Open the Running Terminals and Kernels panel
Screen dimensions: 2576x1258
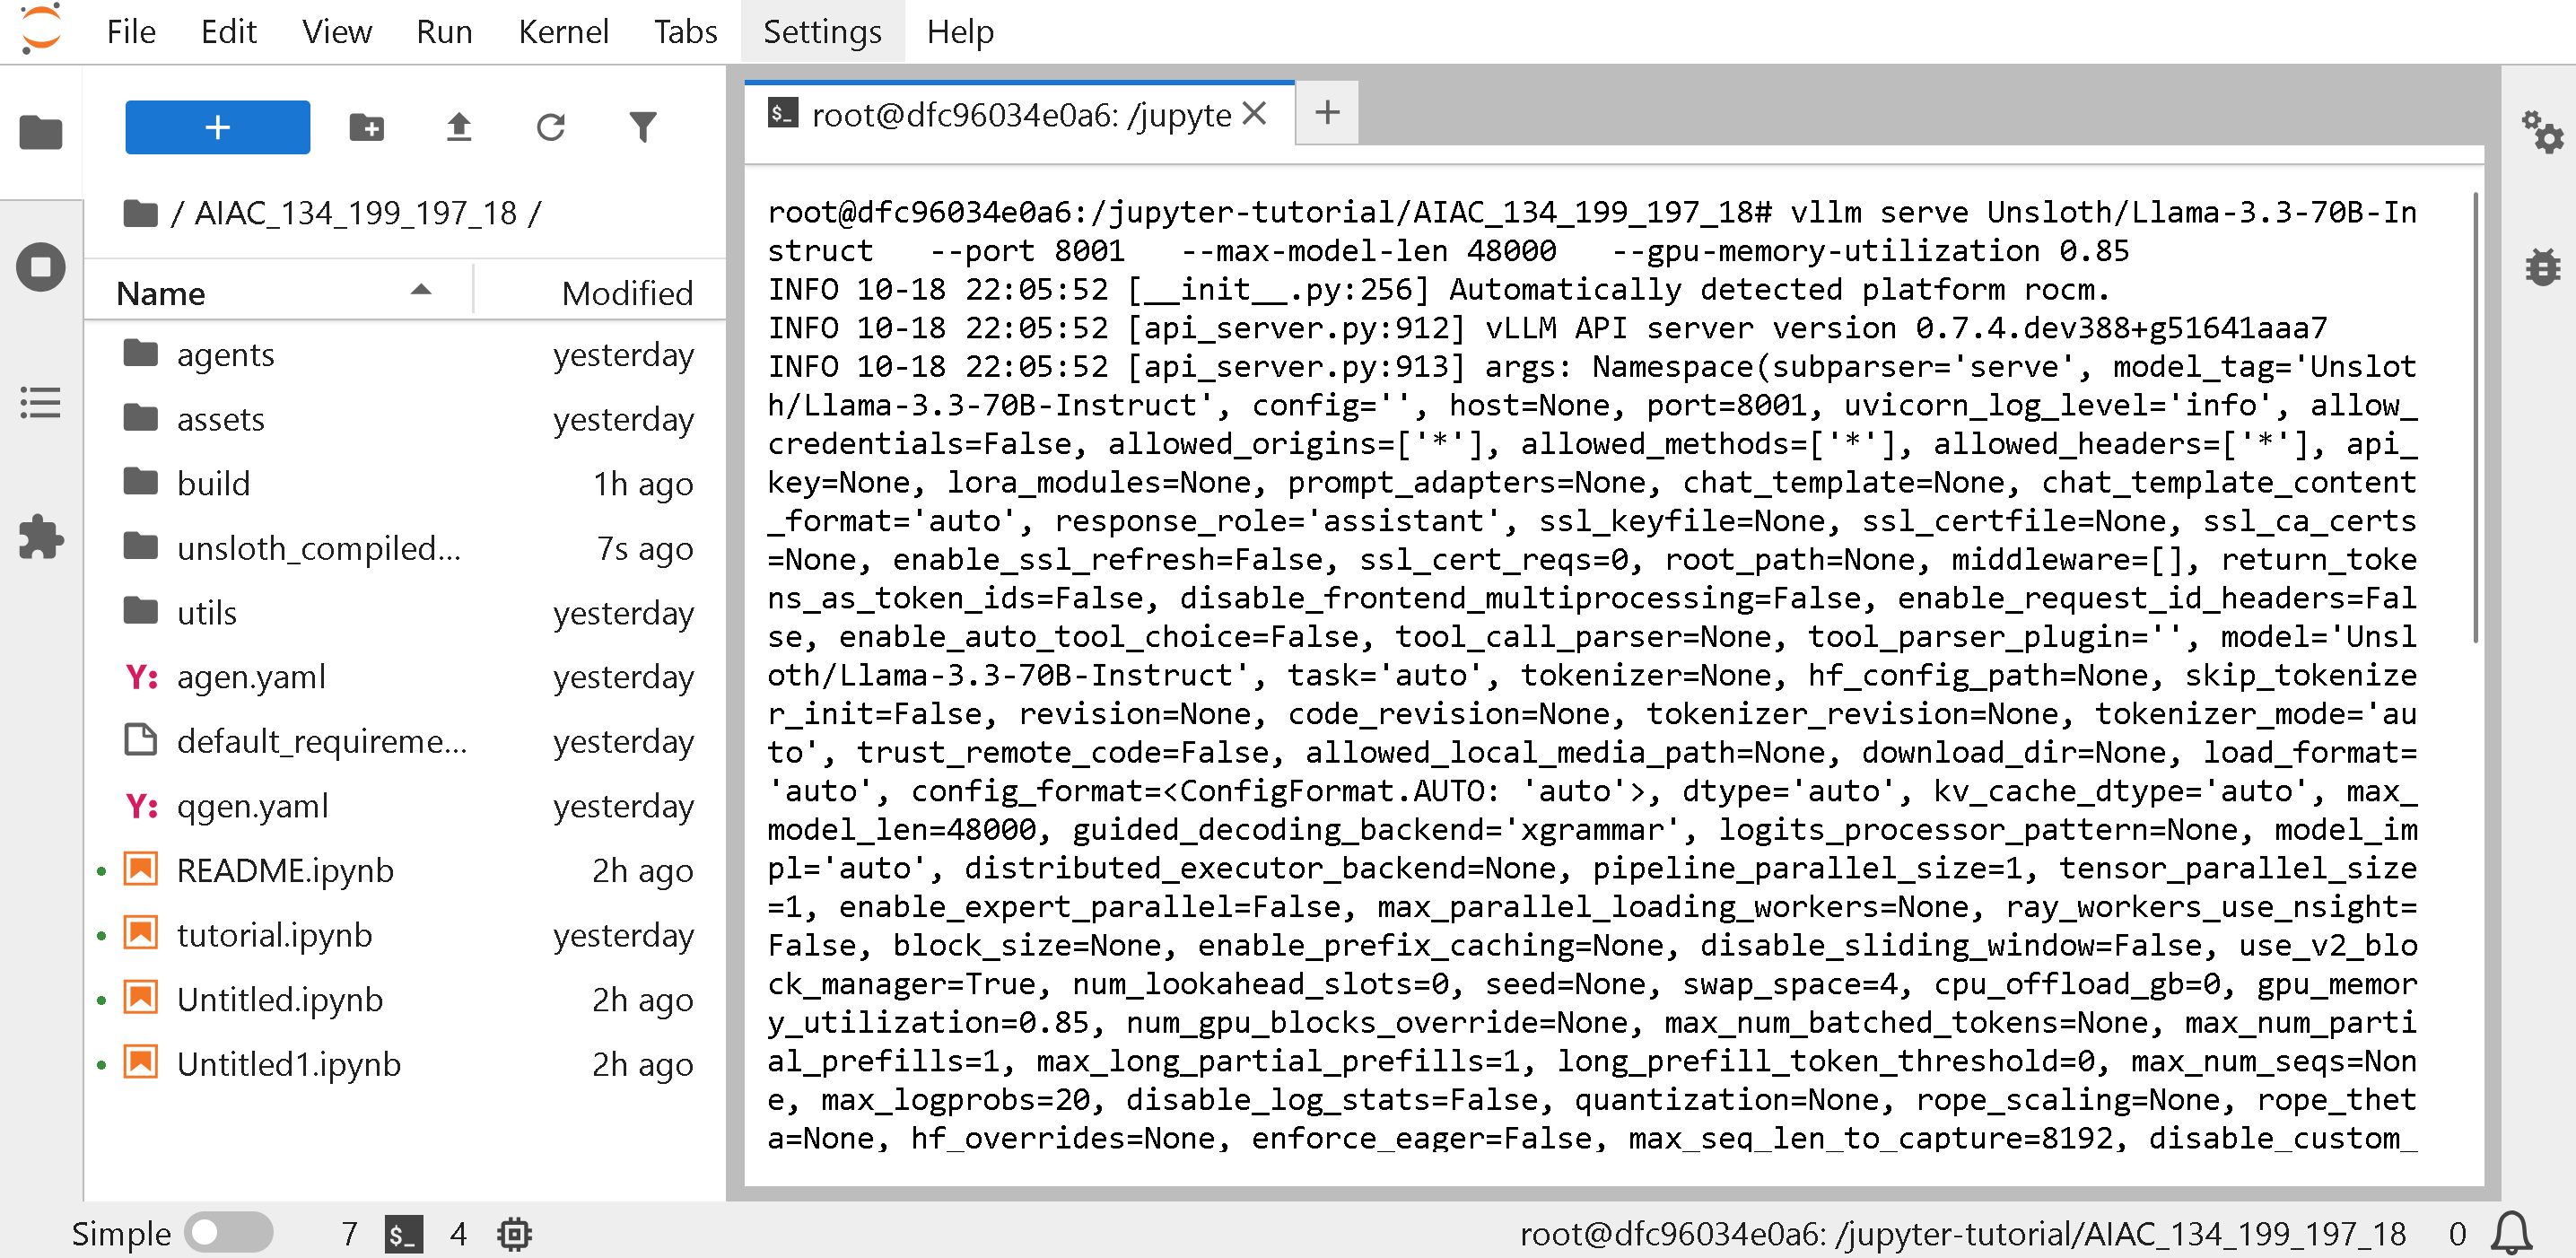click(x=40, y=267)
